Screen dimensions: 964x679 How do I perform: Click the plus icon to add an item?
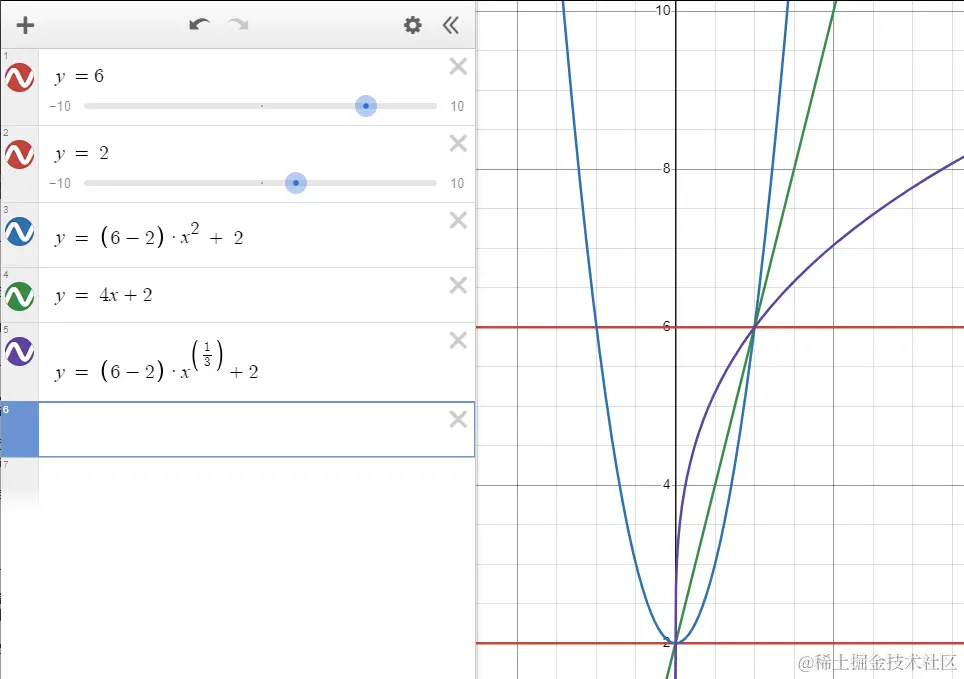point(25,25)
